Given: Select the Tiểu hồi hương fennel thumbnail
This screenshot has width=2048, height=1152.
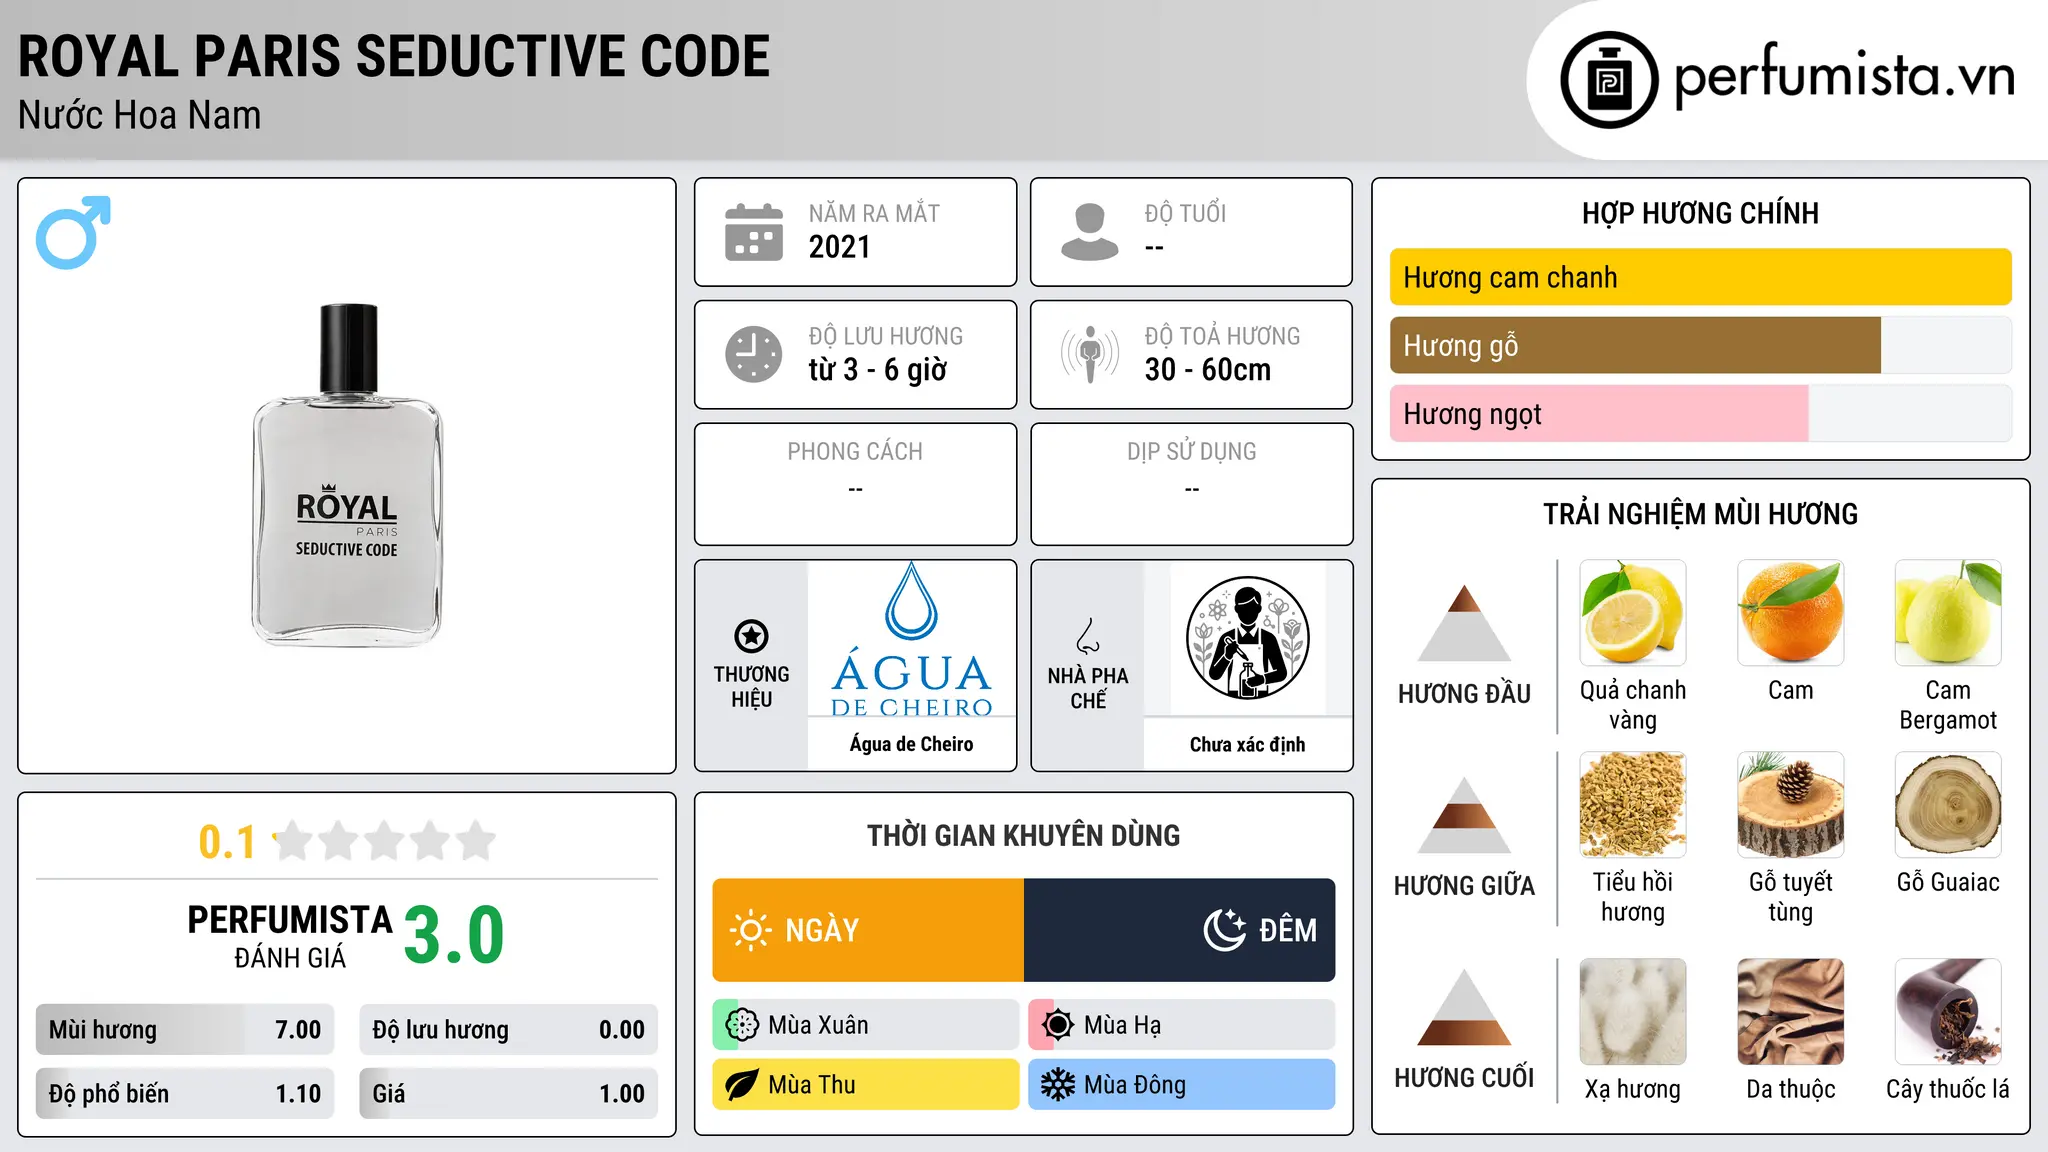Looking at the screenshot, I should coord(1633,805).
